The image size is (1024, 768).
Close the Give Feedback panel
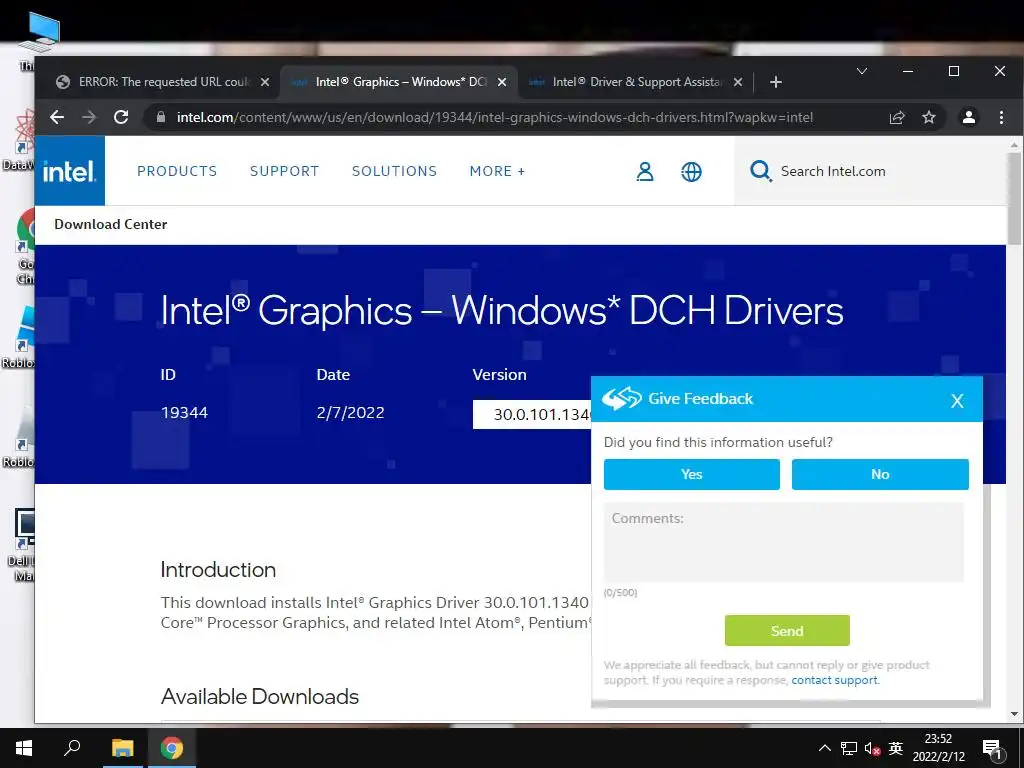(957, 400)
